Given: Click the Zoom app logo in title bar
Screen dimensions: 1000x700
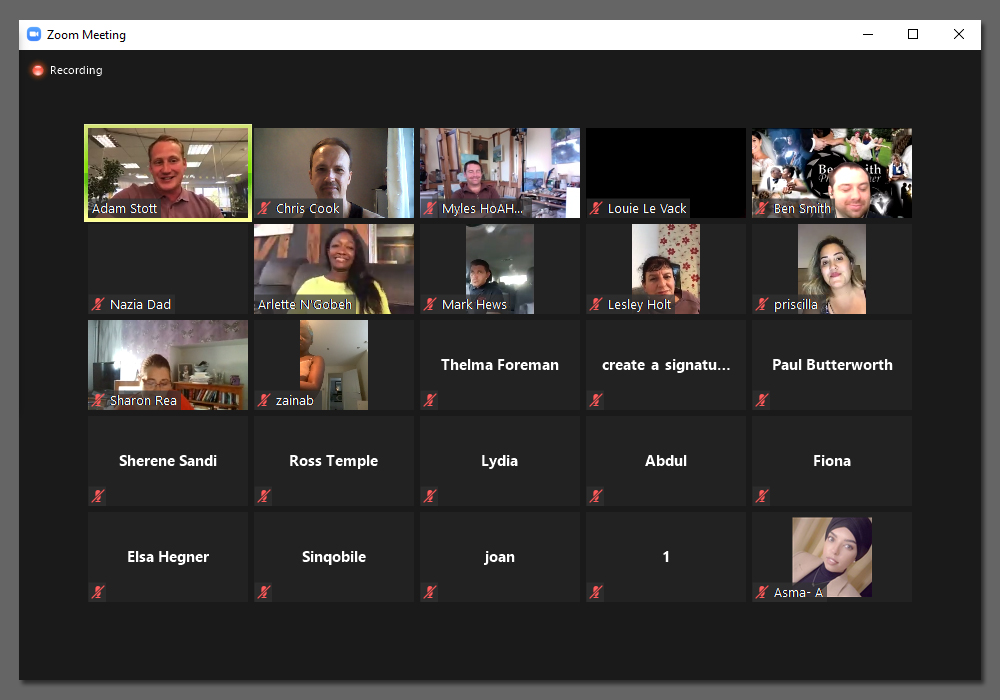Looking at the screenshot, I should click(34, 34).
